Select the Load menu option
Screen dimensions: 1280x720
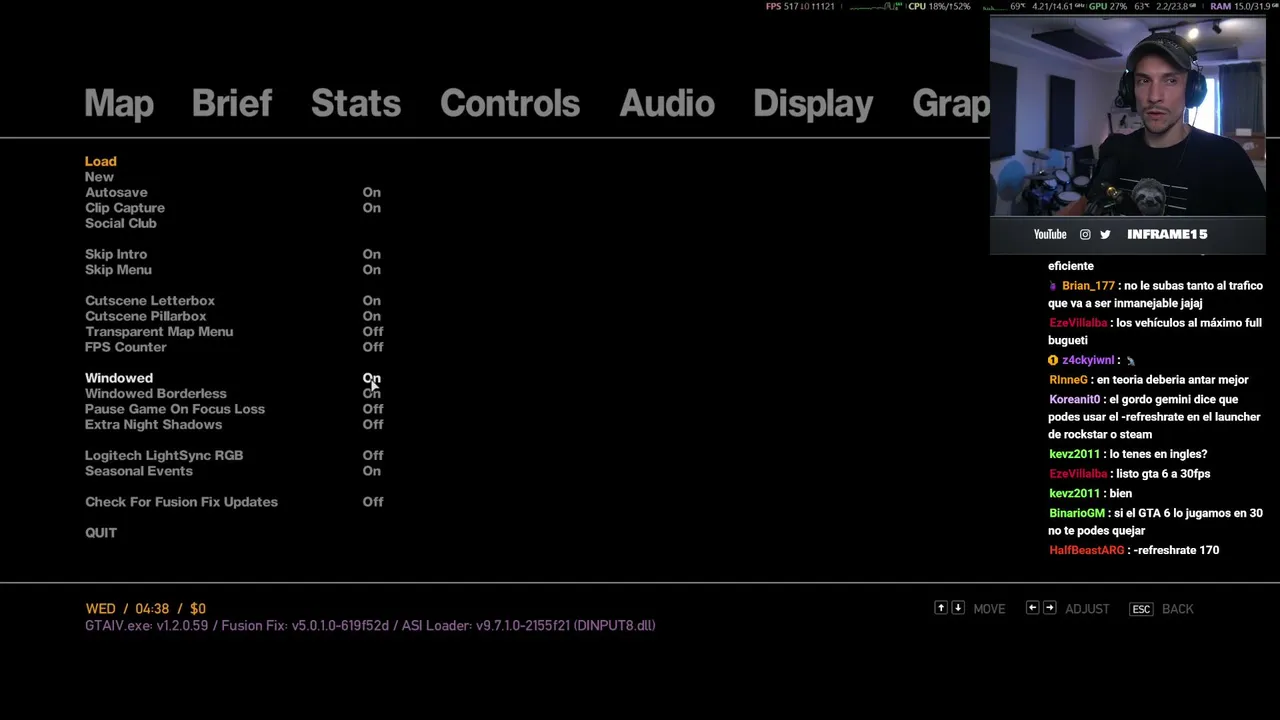(x=101, y=161)
